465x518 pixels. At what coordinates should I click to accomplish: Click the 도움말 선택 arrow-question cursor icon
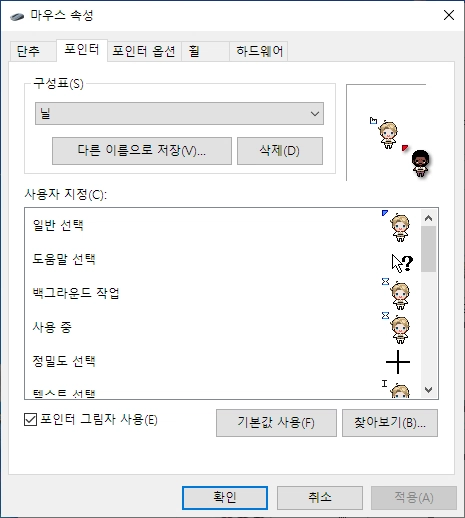(x=402, y=263)
